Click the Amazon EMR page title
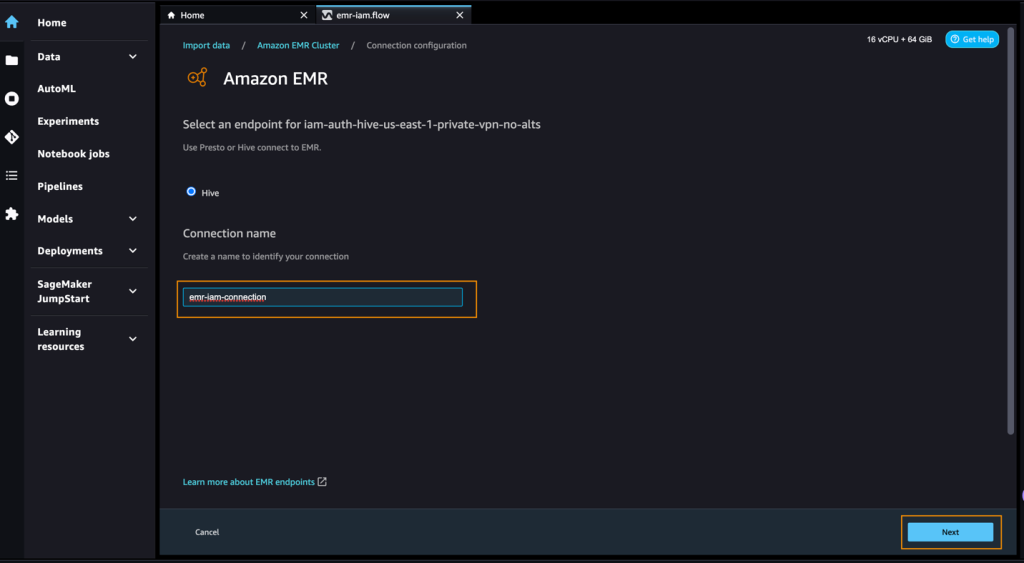 [276, 78]
